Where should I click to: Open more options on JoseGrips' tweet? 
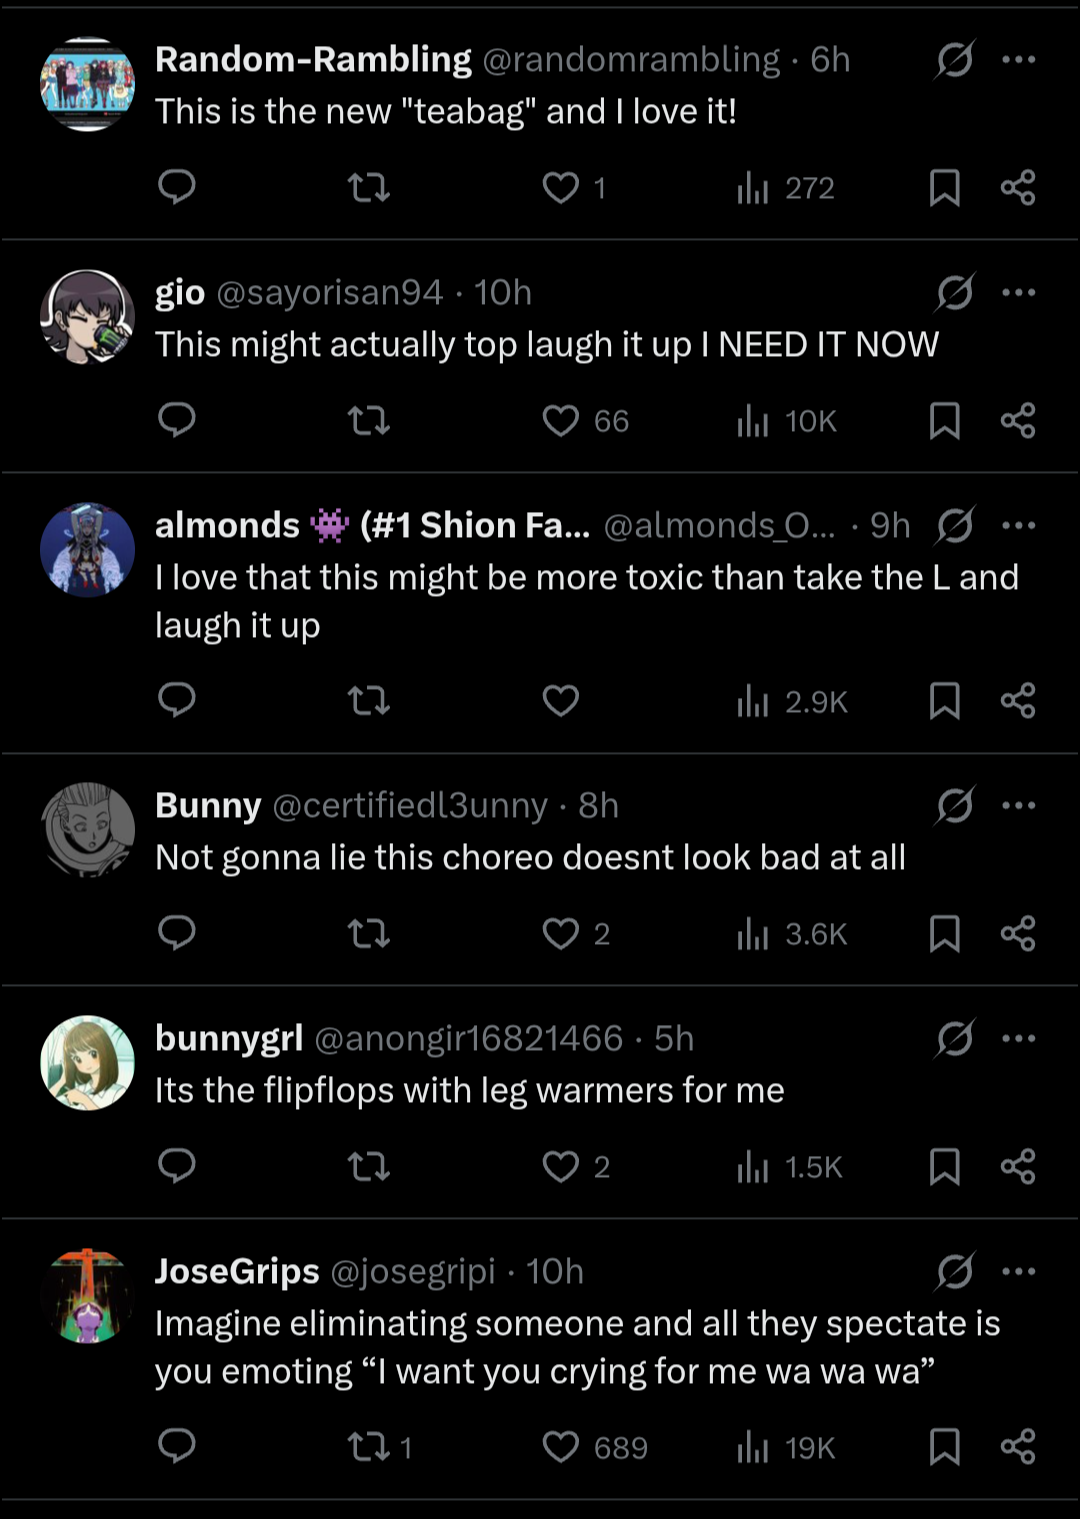click(1018, 1271)
